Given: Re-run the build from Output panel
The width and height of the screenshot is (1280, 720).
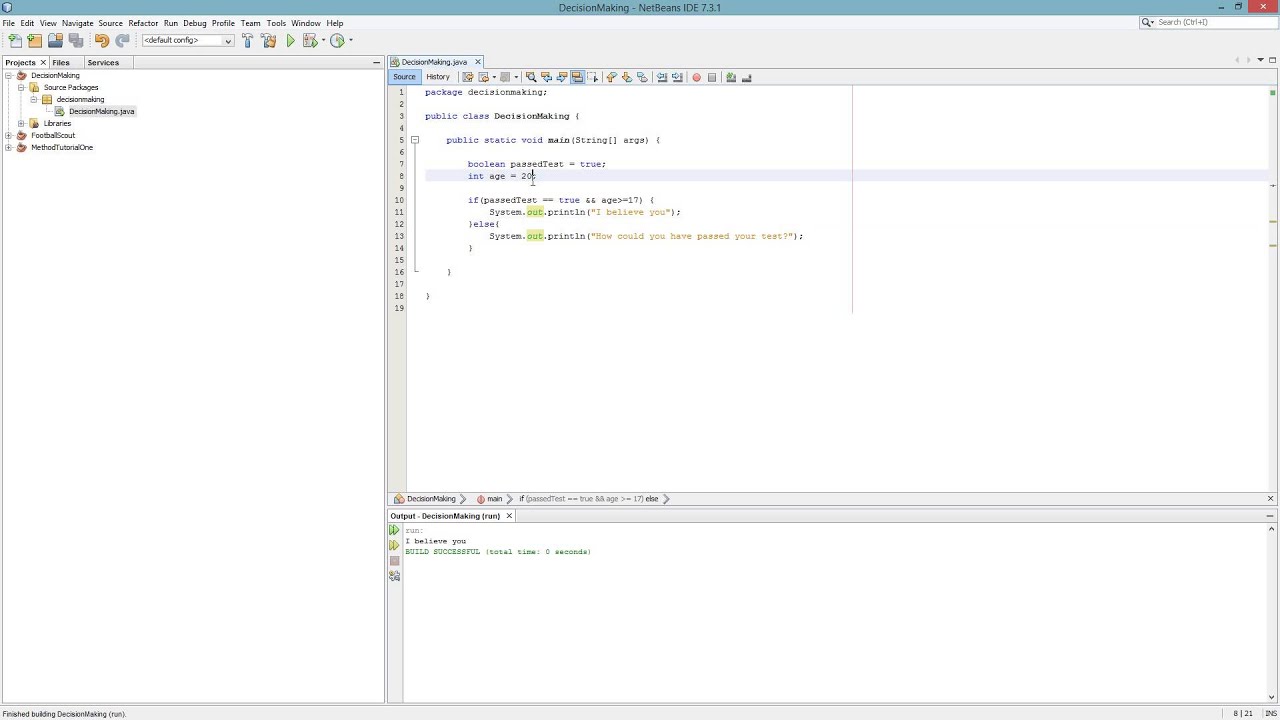Looking at the screenshot, I should tap(394, 530).
